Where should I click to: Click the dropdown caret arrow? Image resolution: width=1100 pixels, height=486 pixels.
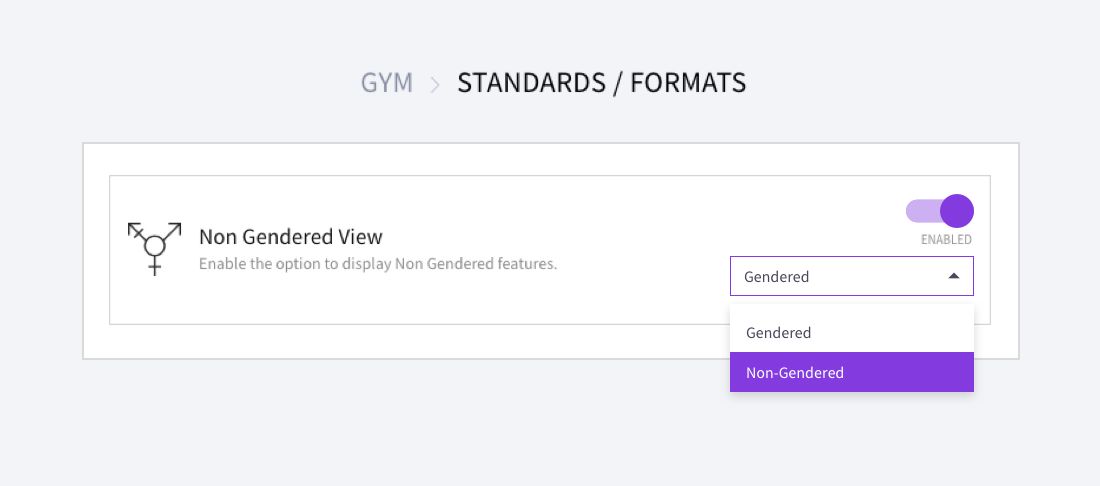[954, 276]
